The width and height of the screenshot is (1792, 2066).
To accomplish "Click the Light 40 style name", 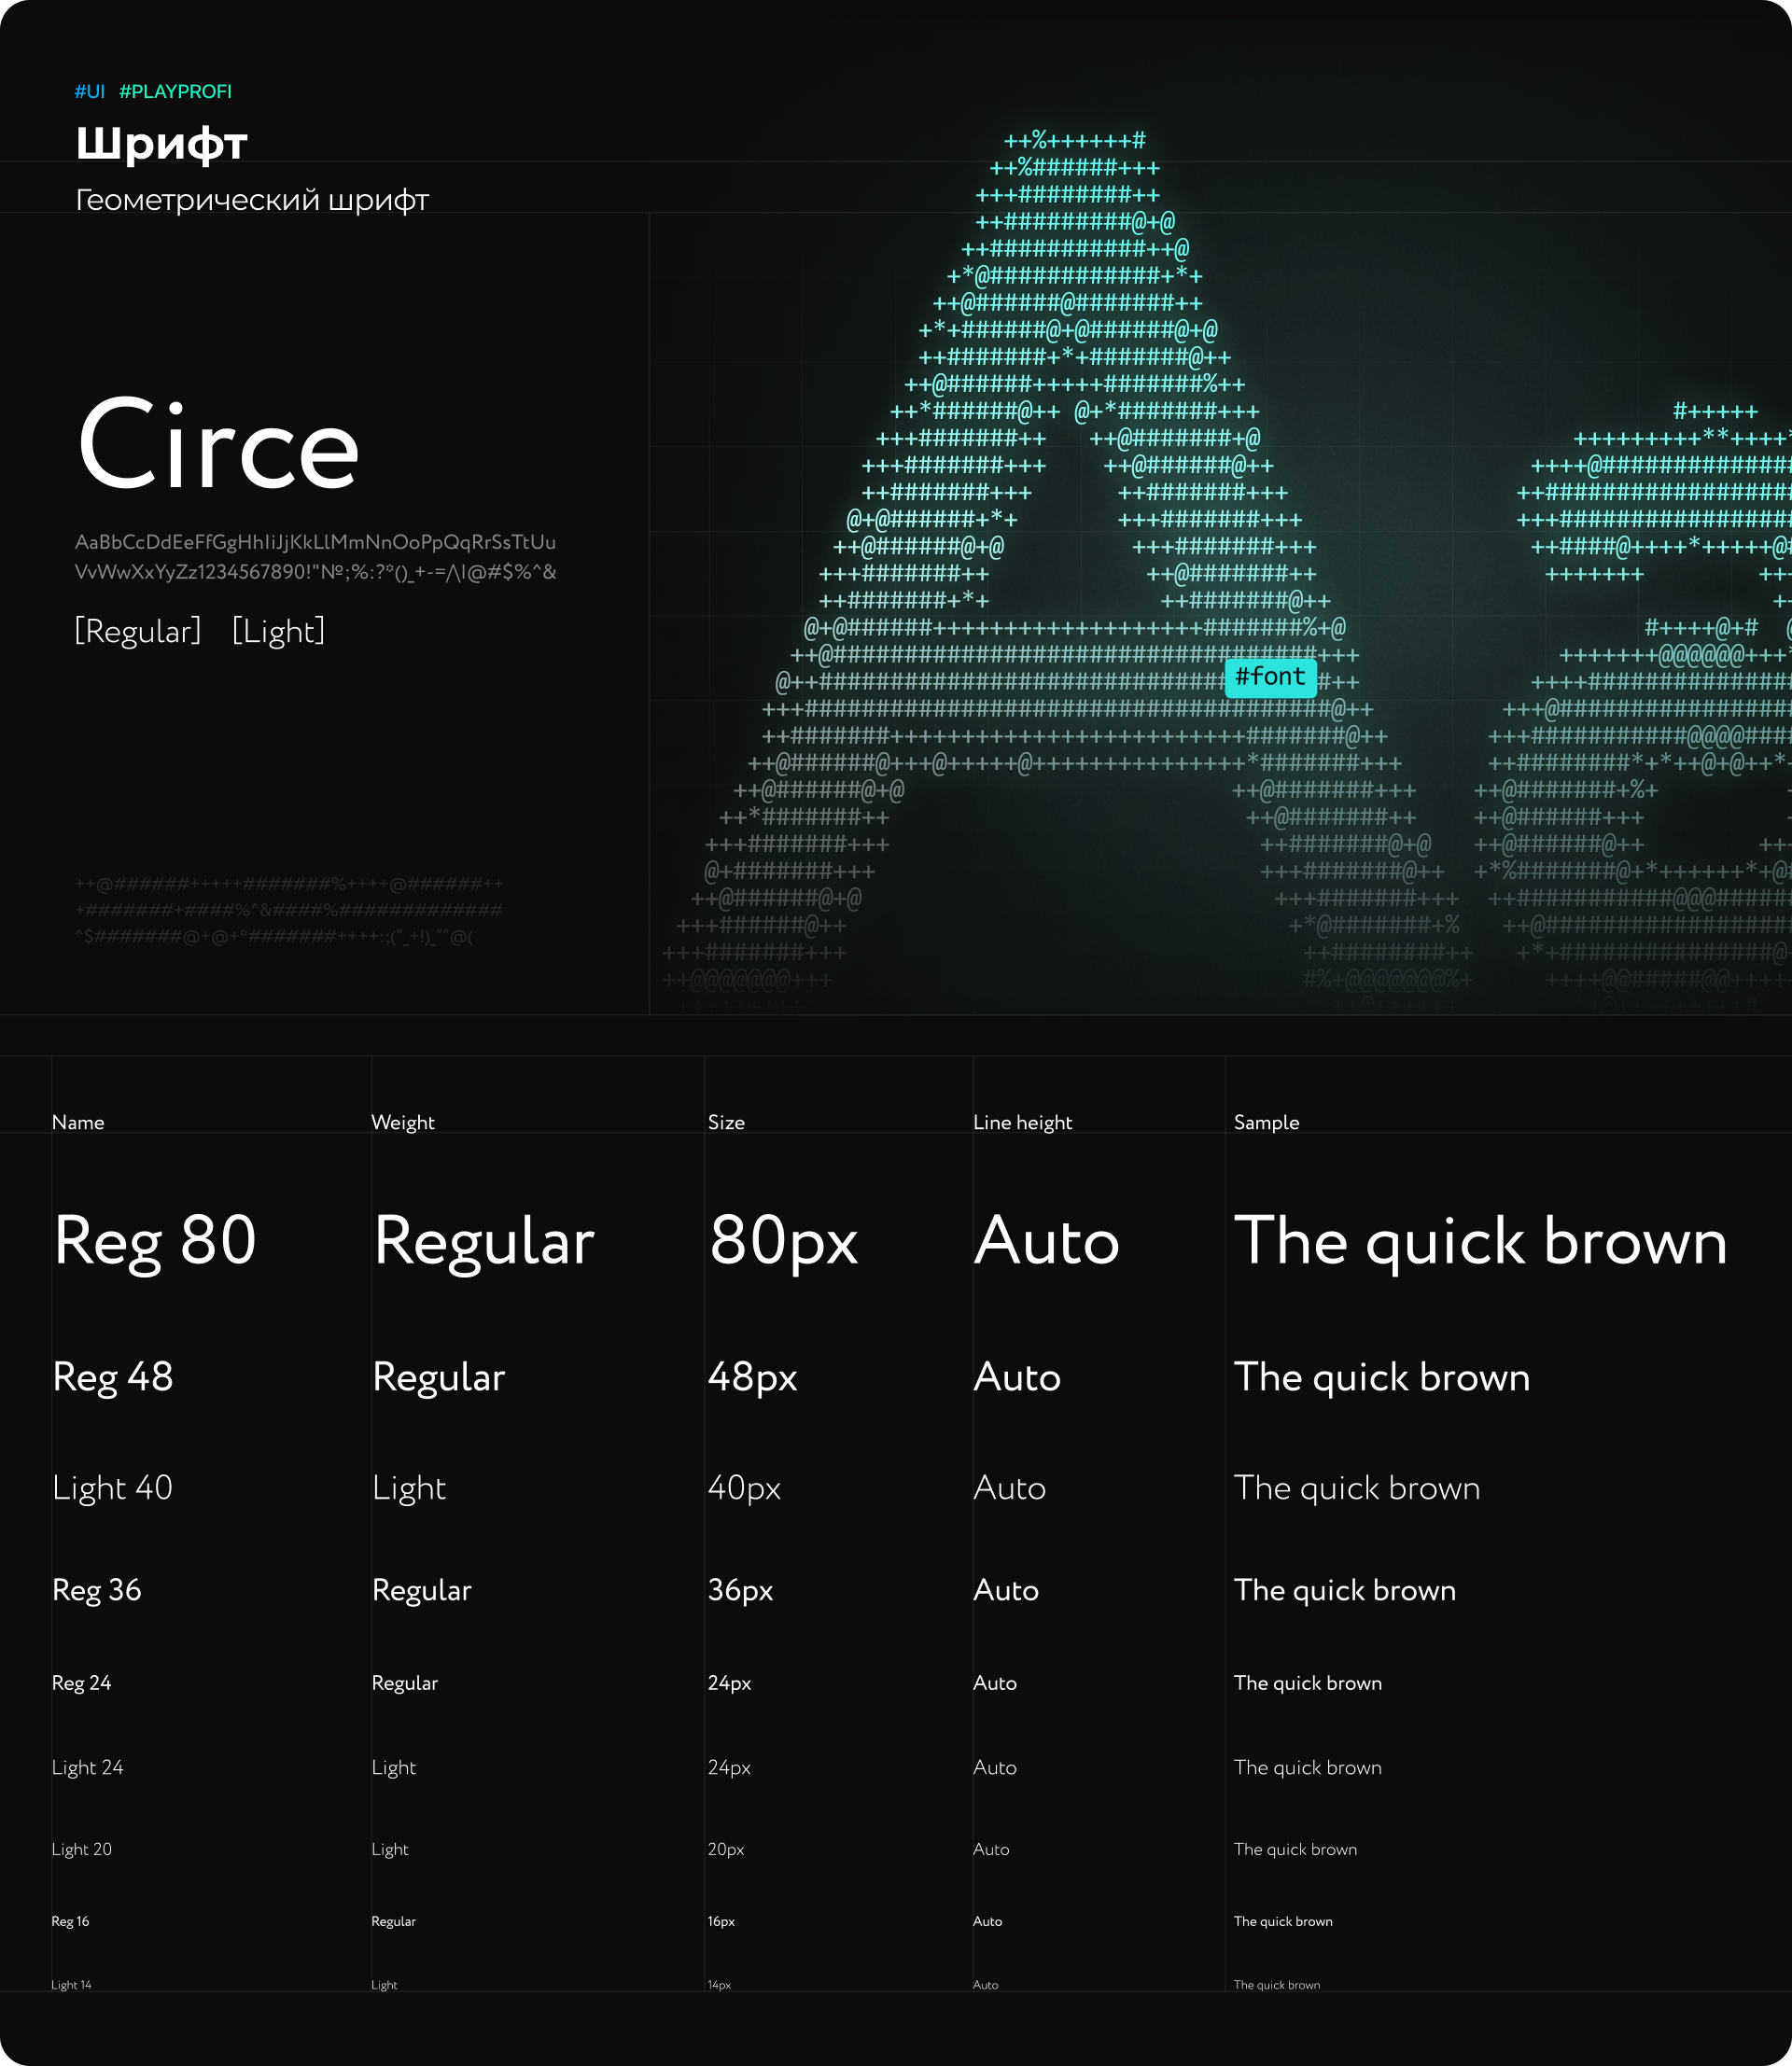I will point(112,1488).
